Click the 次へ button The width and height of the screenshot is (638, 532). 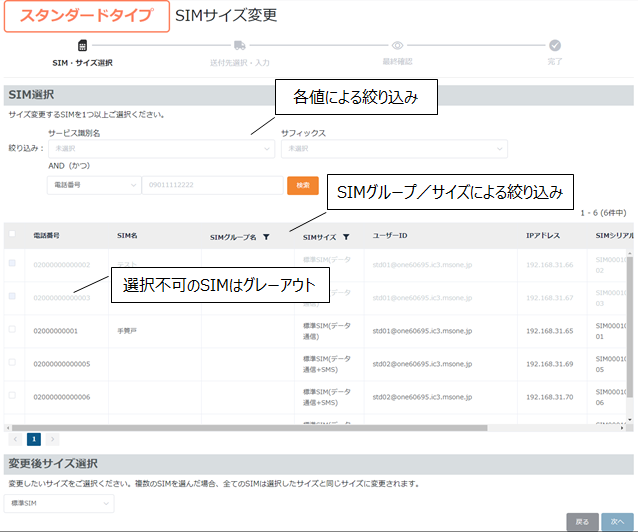[x=617, y=522]
